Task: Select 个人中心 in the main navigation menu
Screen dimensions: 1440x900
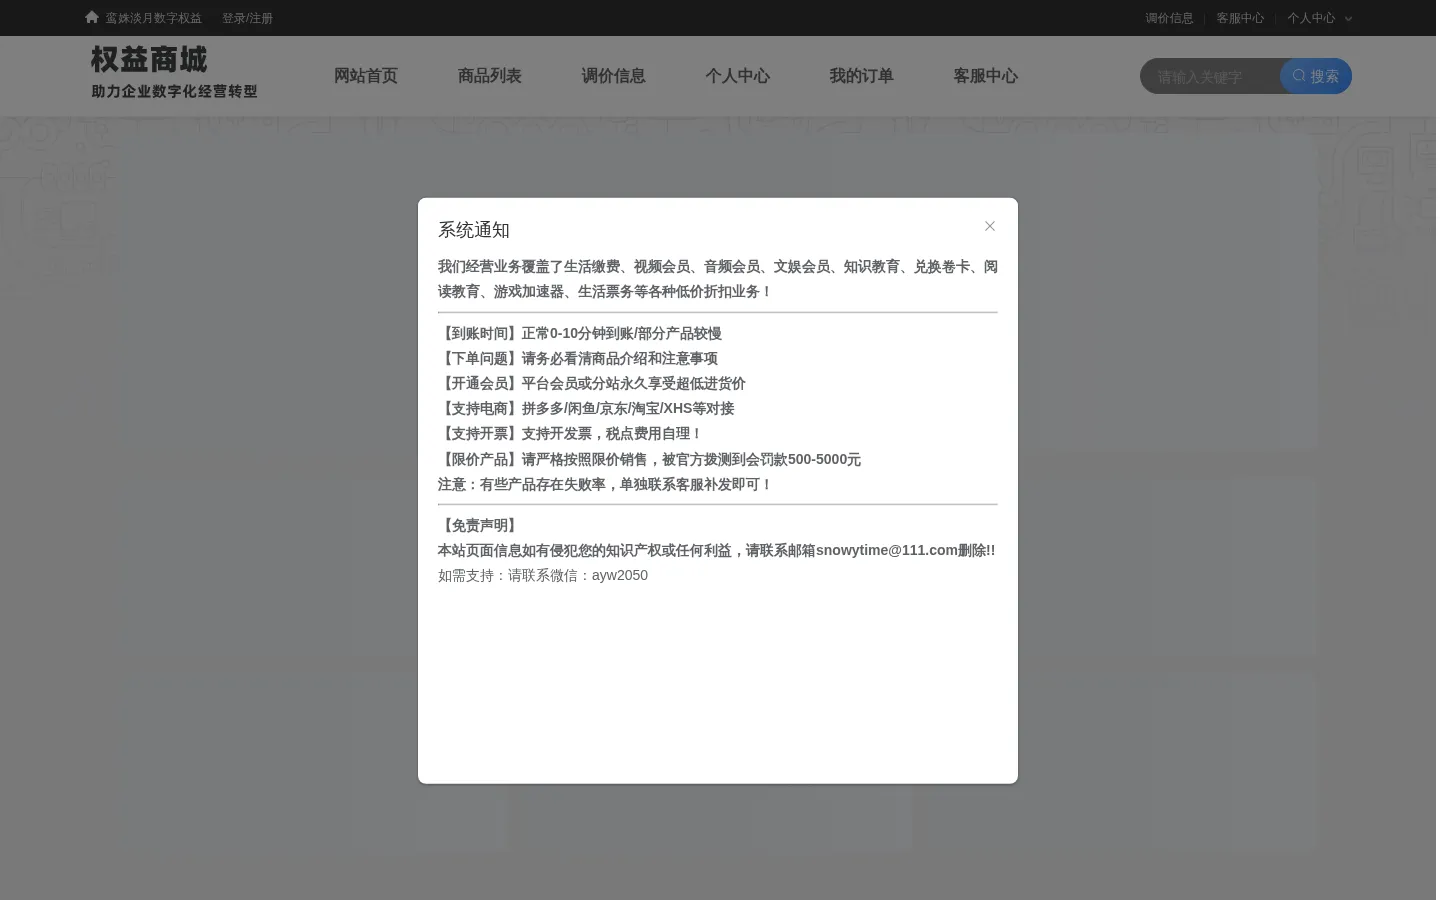Action: [738, 76]
